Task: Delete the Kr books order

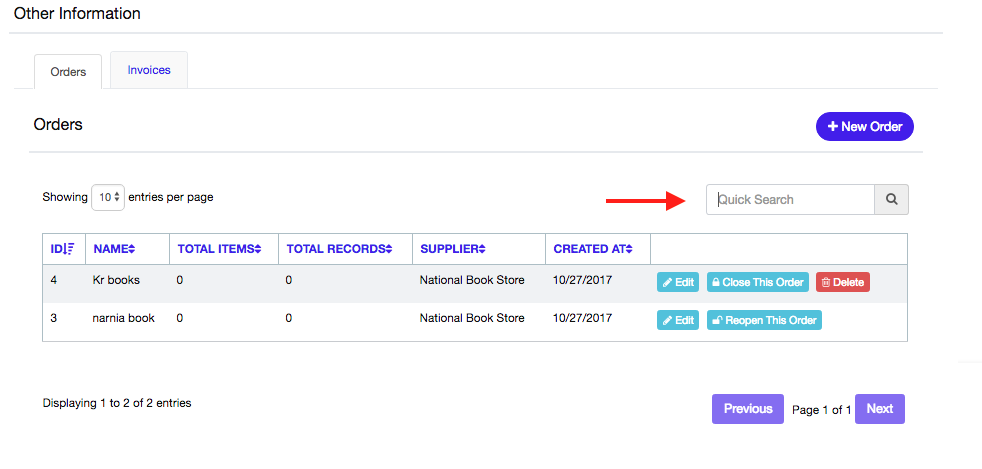Action: (842, 282)
